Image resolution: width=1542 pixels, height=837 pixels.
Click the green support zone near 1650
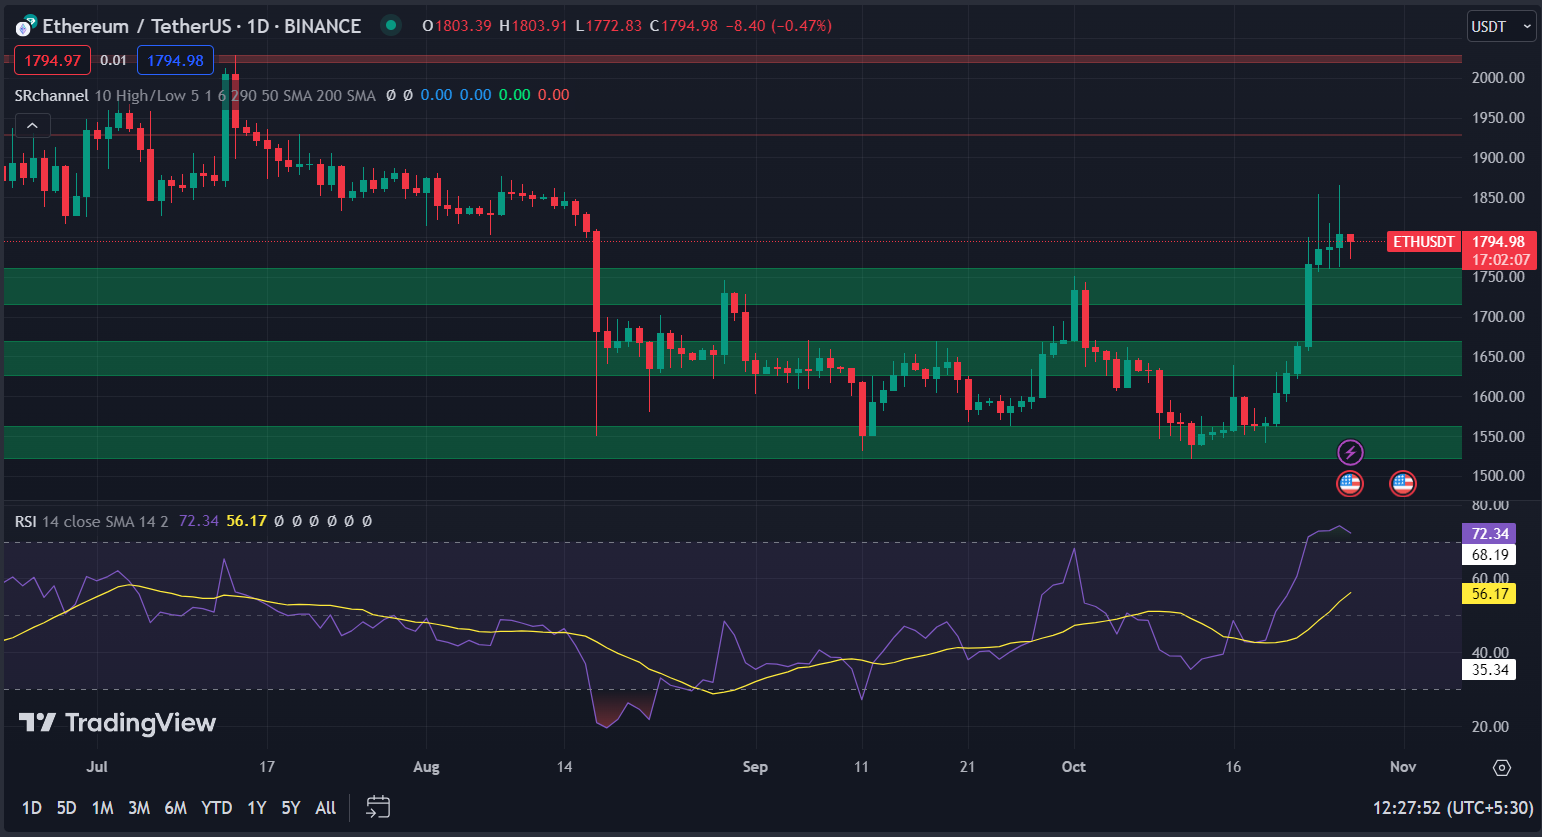(x=732, y=358)
